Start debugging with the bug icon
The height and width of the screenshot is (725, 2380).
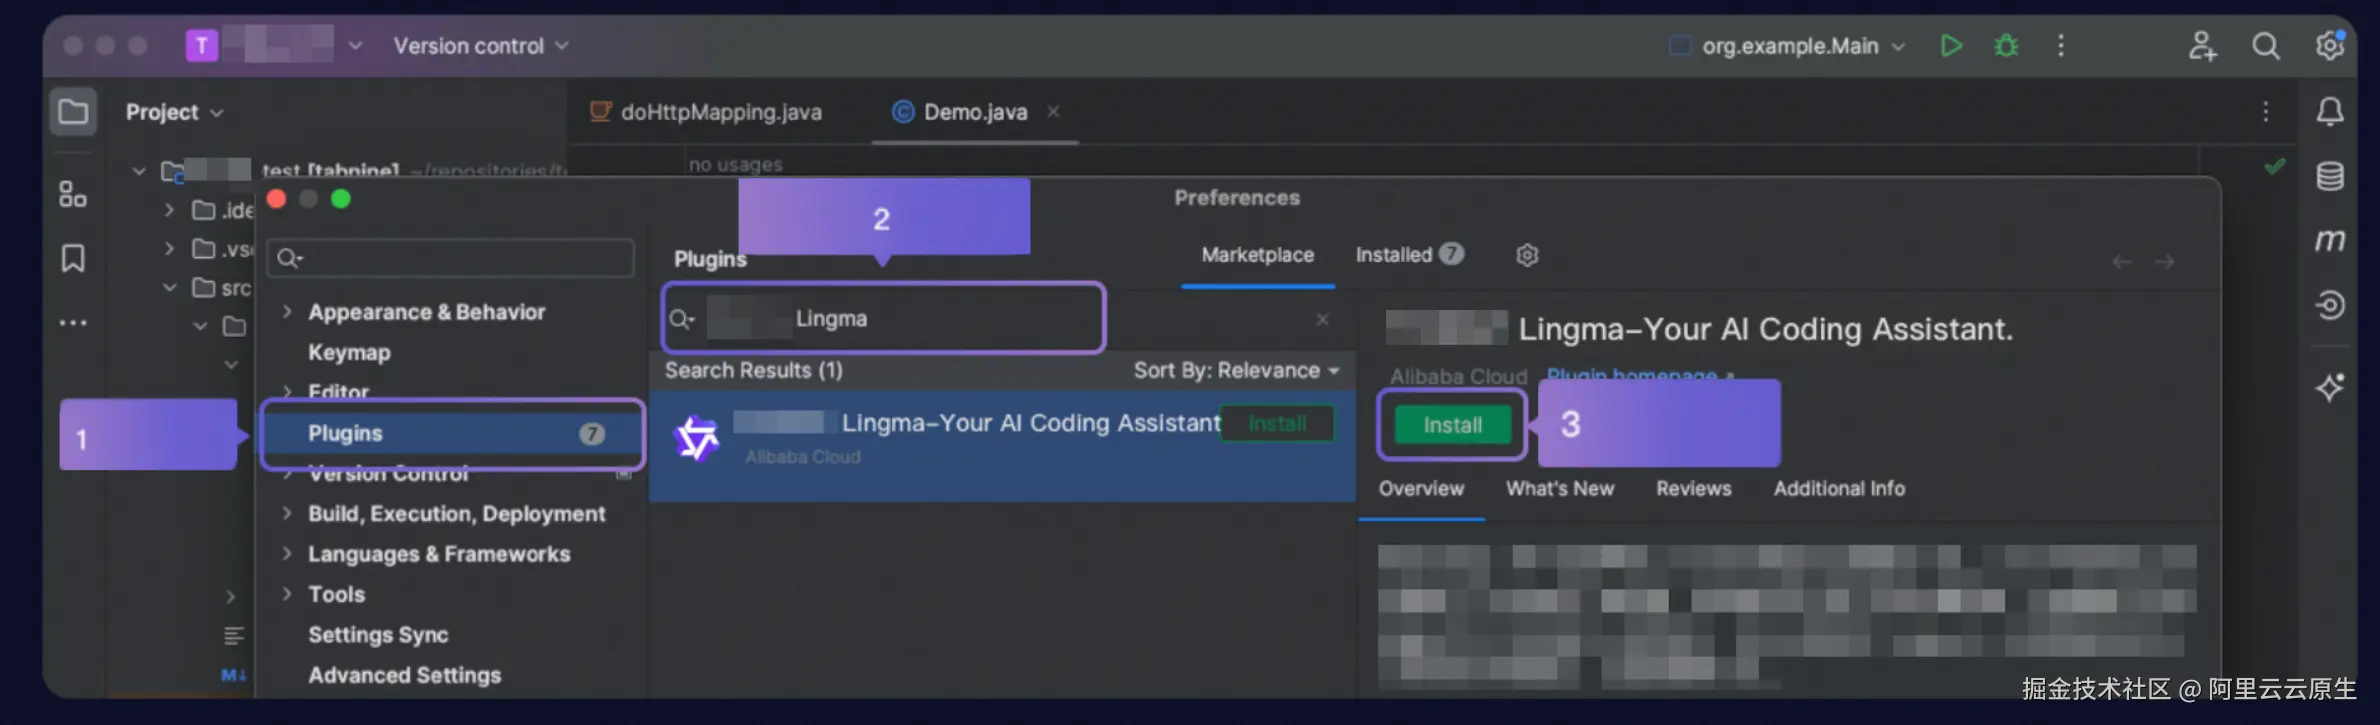click(x=2006, y=46)
